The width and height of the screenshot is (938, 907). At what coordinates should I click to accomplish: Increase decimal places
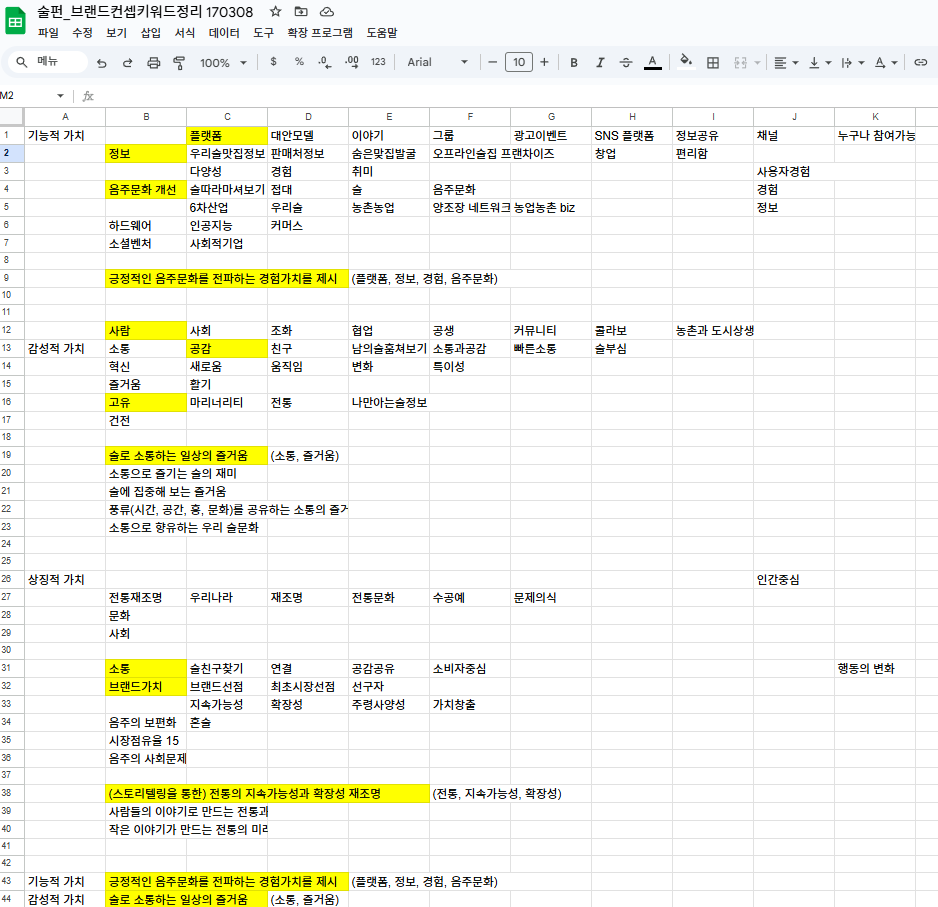coord(352,62)
